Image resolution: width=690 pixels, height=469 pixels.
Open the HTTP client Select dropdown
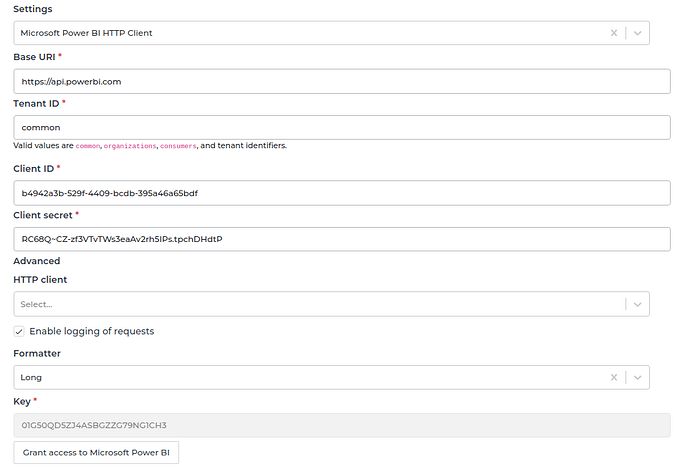(x=331, y=304)
